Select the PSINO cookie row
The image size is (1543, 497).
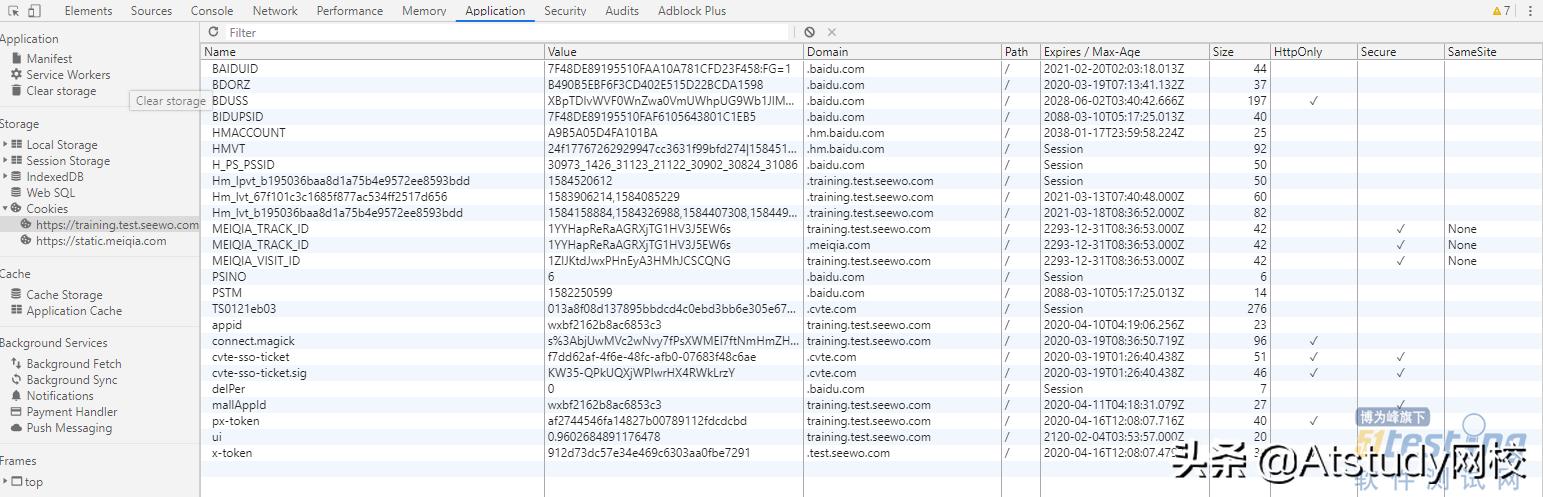[871, 277]
